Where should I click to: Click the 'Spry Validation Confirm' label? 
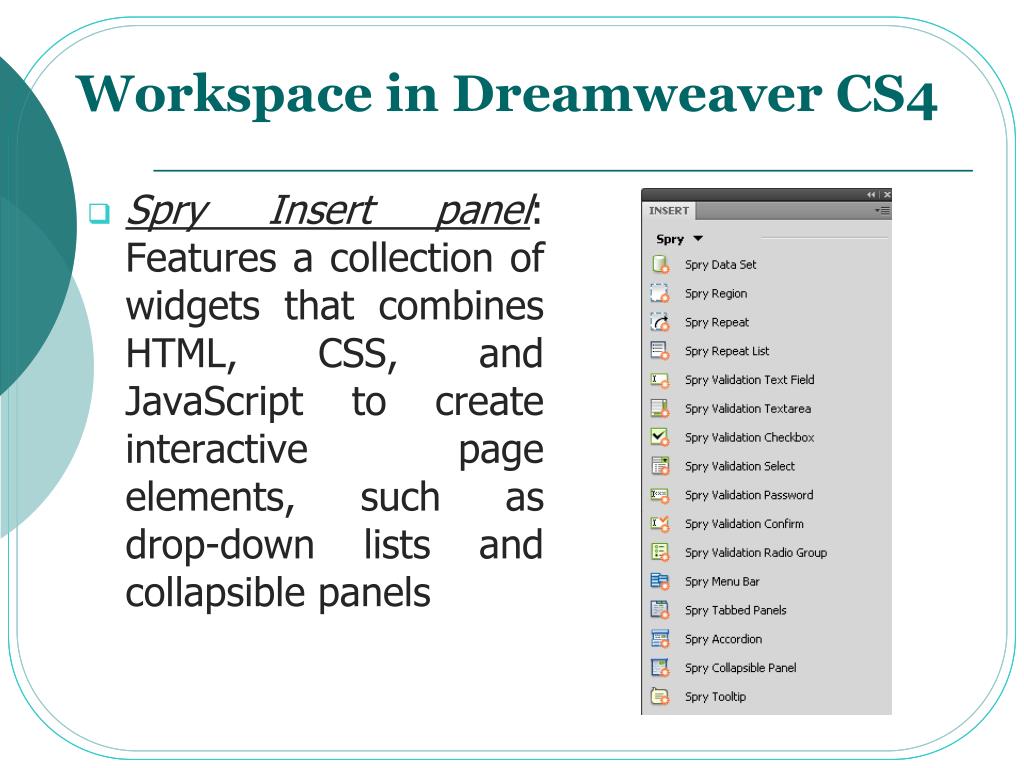pyautogui.click(x=744, y=524)
